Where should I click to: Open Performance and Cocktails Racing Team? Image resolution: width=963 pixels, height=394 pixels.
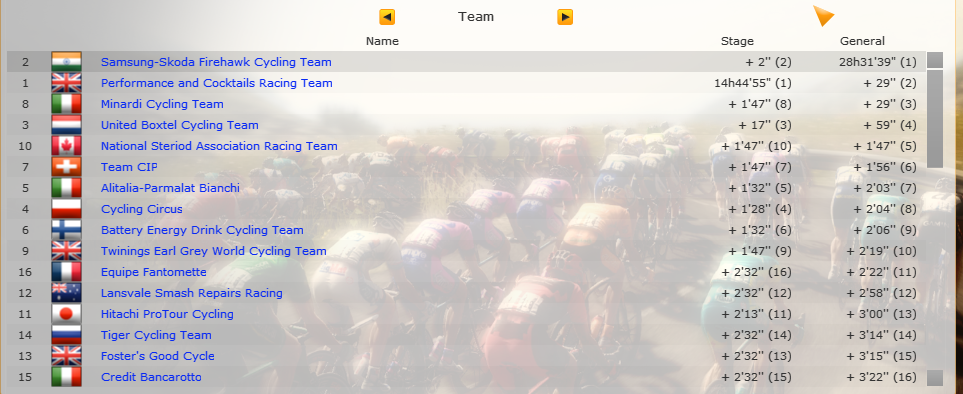217,83
